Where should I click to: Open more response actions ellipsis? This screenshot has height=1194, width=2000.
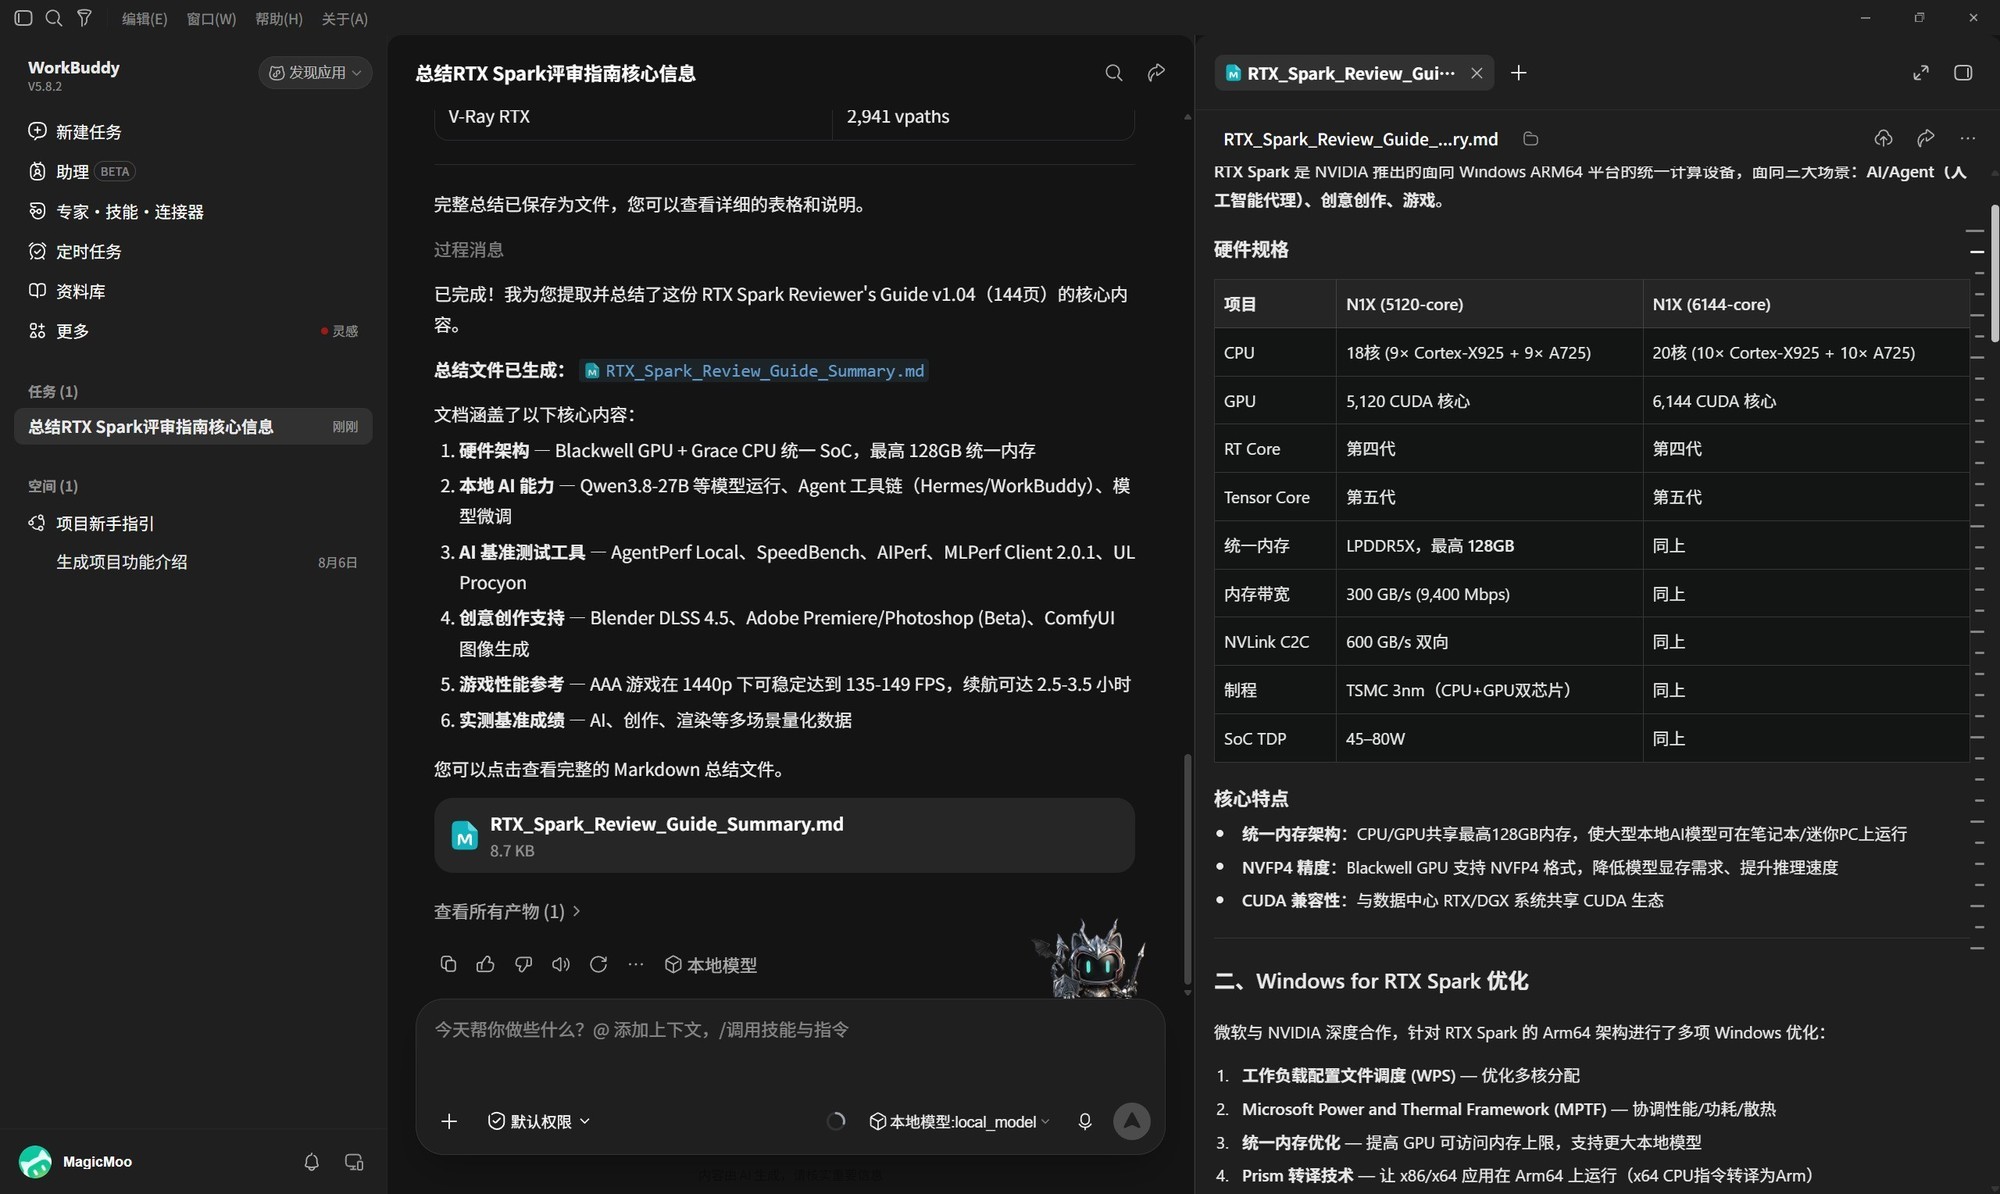pos(636,964)
